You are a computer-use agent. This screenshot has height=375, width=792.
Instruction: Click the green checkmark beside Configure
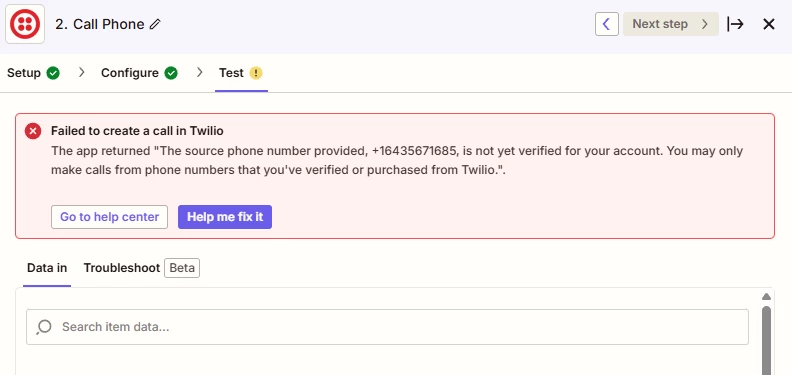171,73
